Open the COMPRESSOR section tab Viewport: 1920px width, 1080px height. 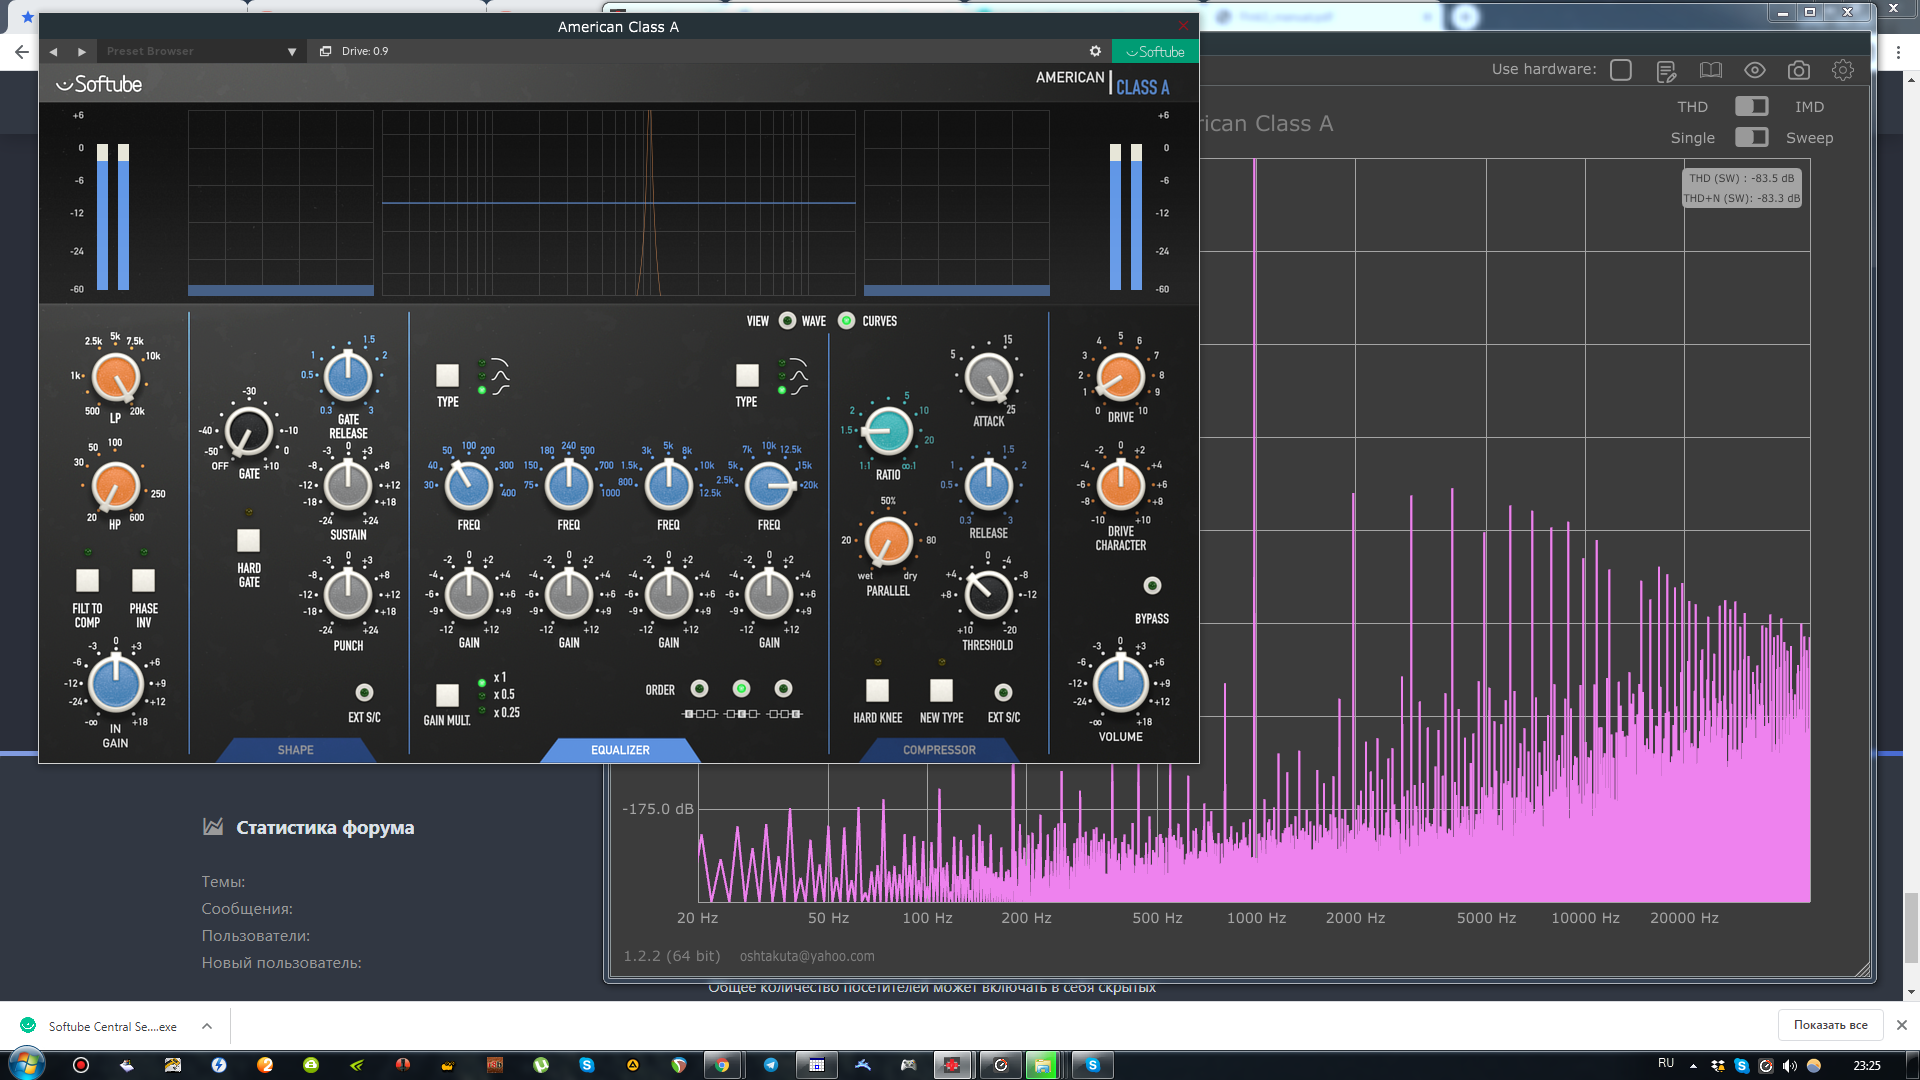click(939, 750)
